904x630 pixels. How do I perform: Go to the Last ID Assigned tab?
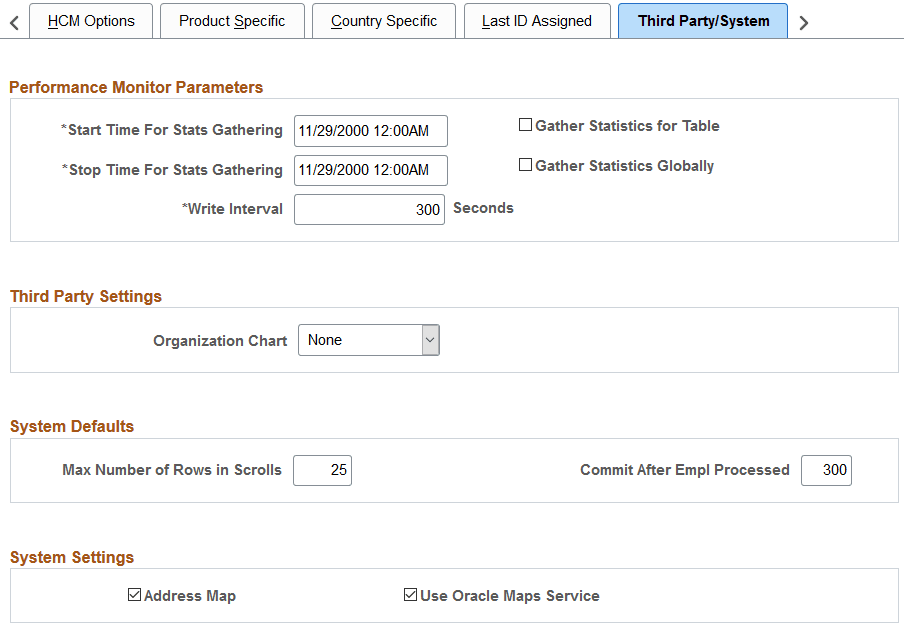pyautogui.click(x=537, y=20)
